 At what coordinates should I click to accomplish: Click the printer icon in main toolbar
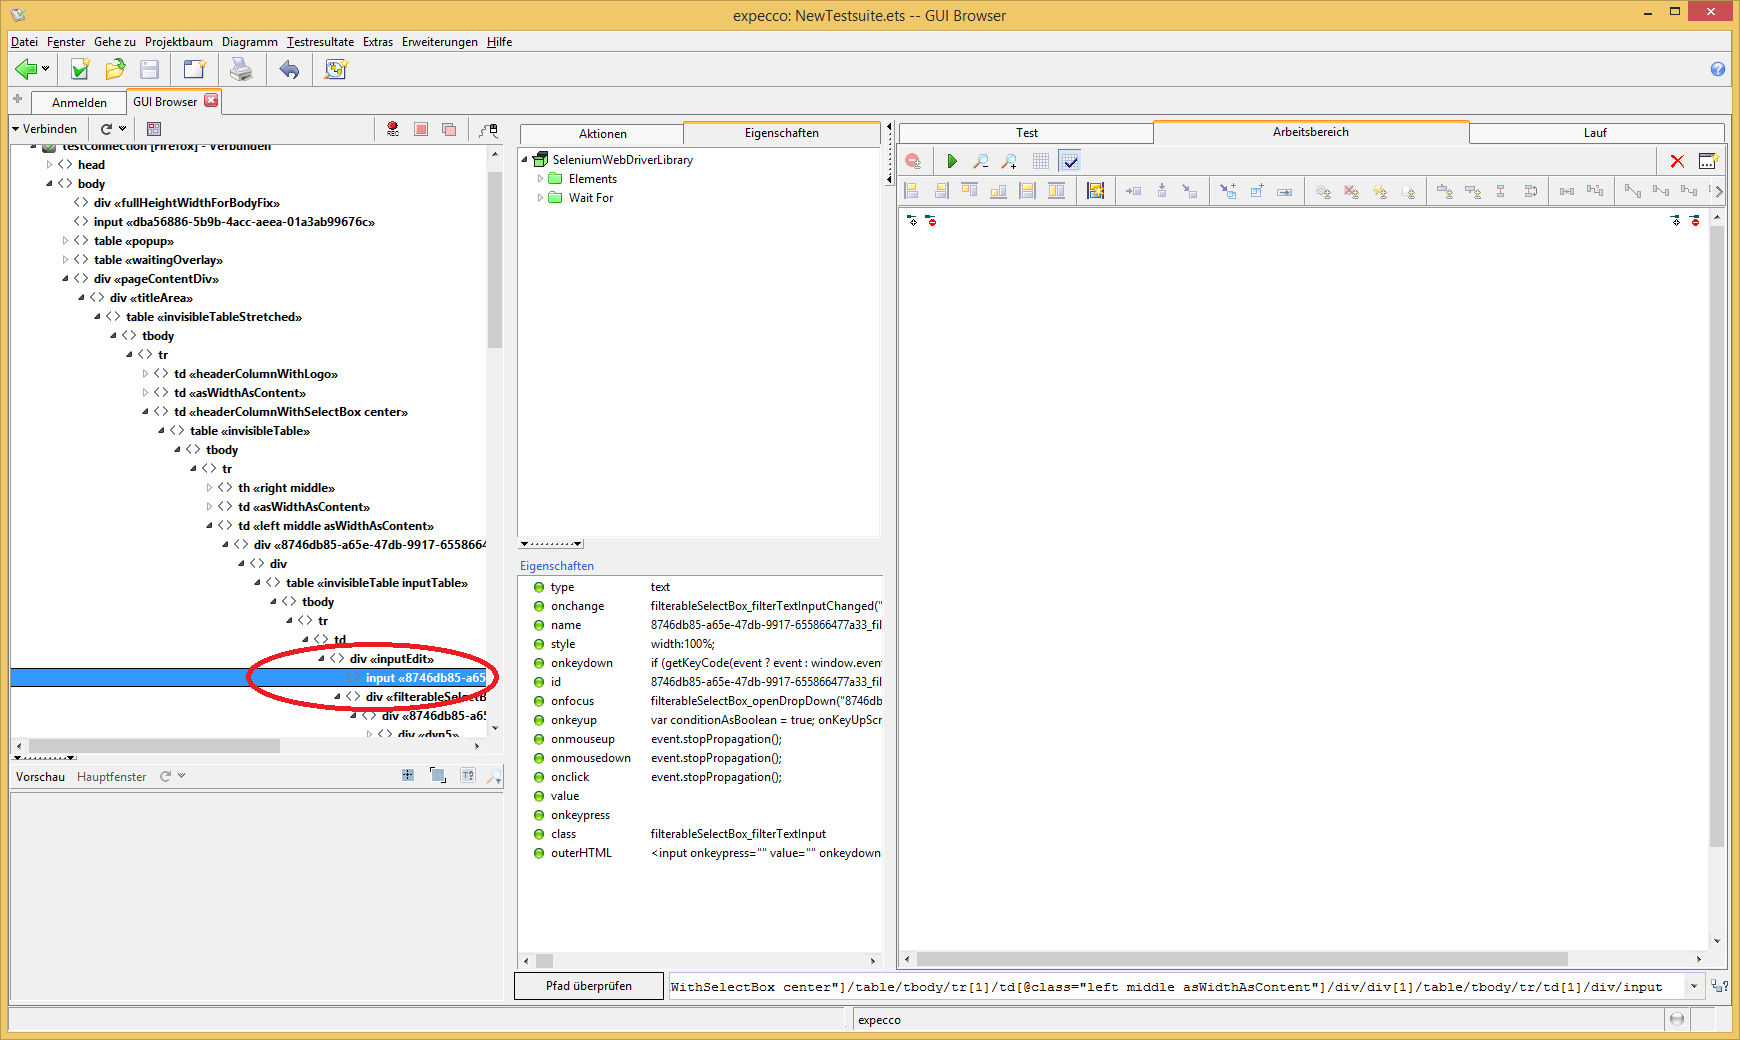(241, 70)
